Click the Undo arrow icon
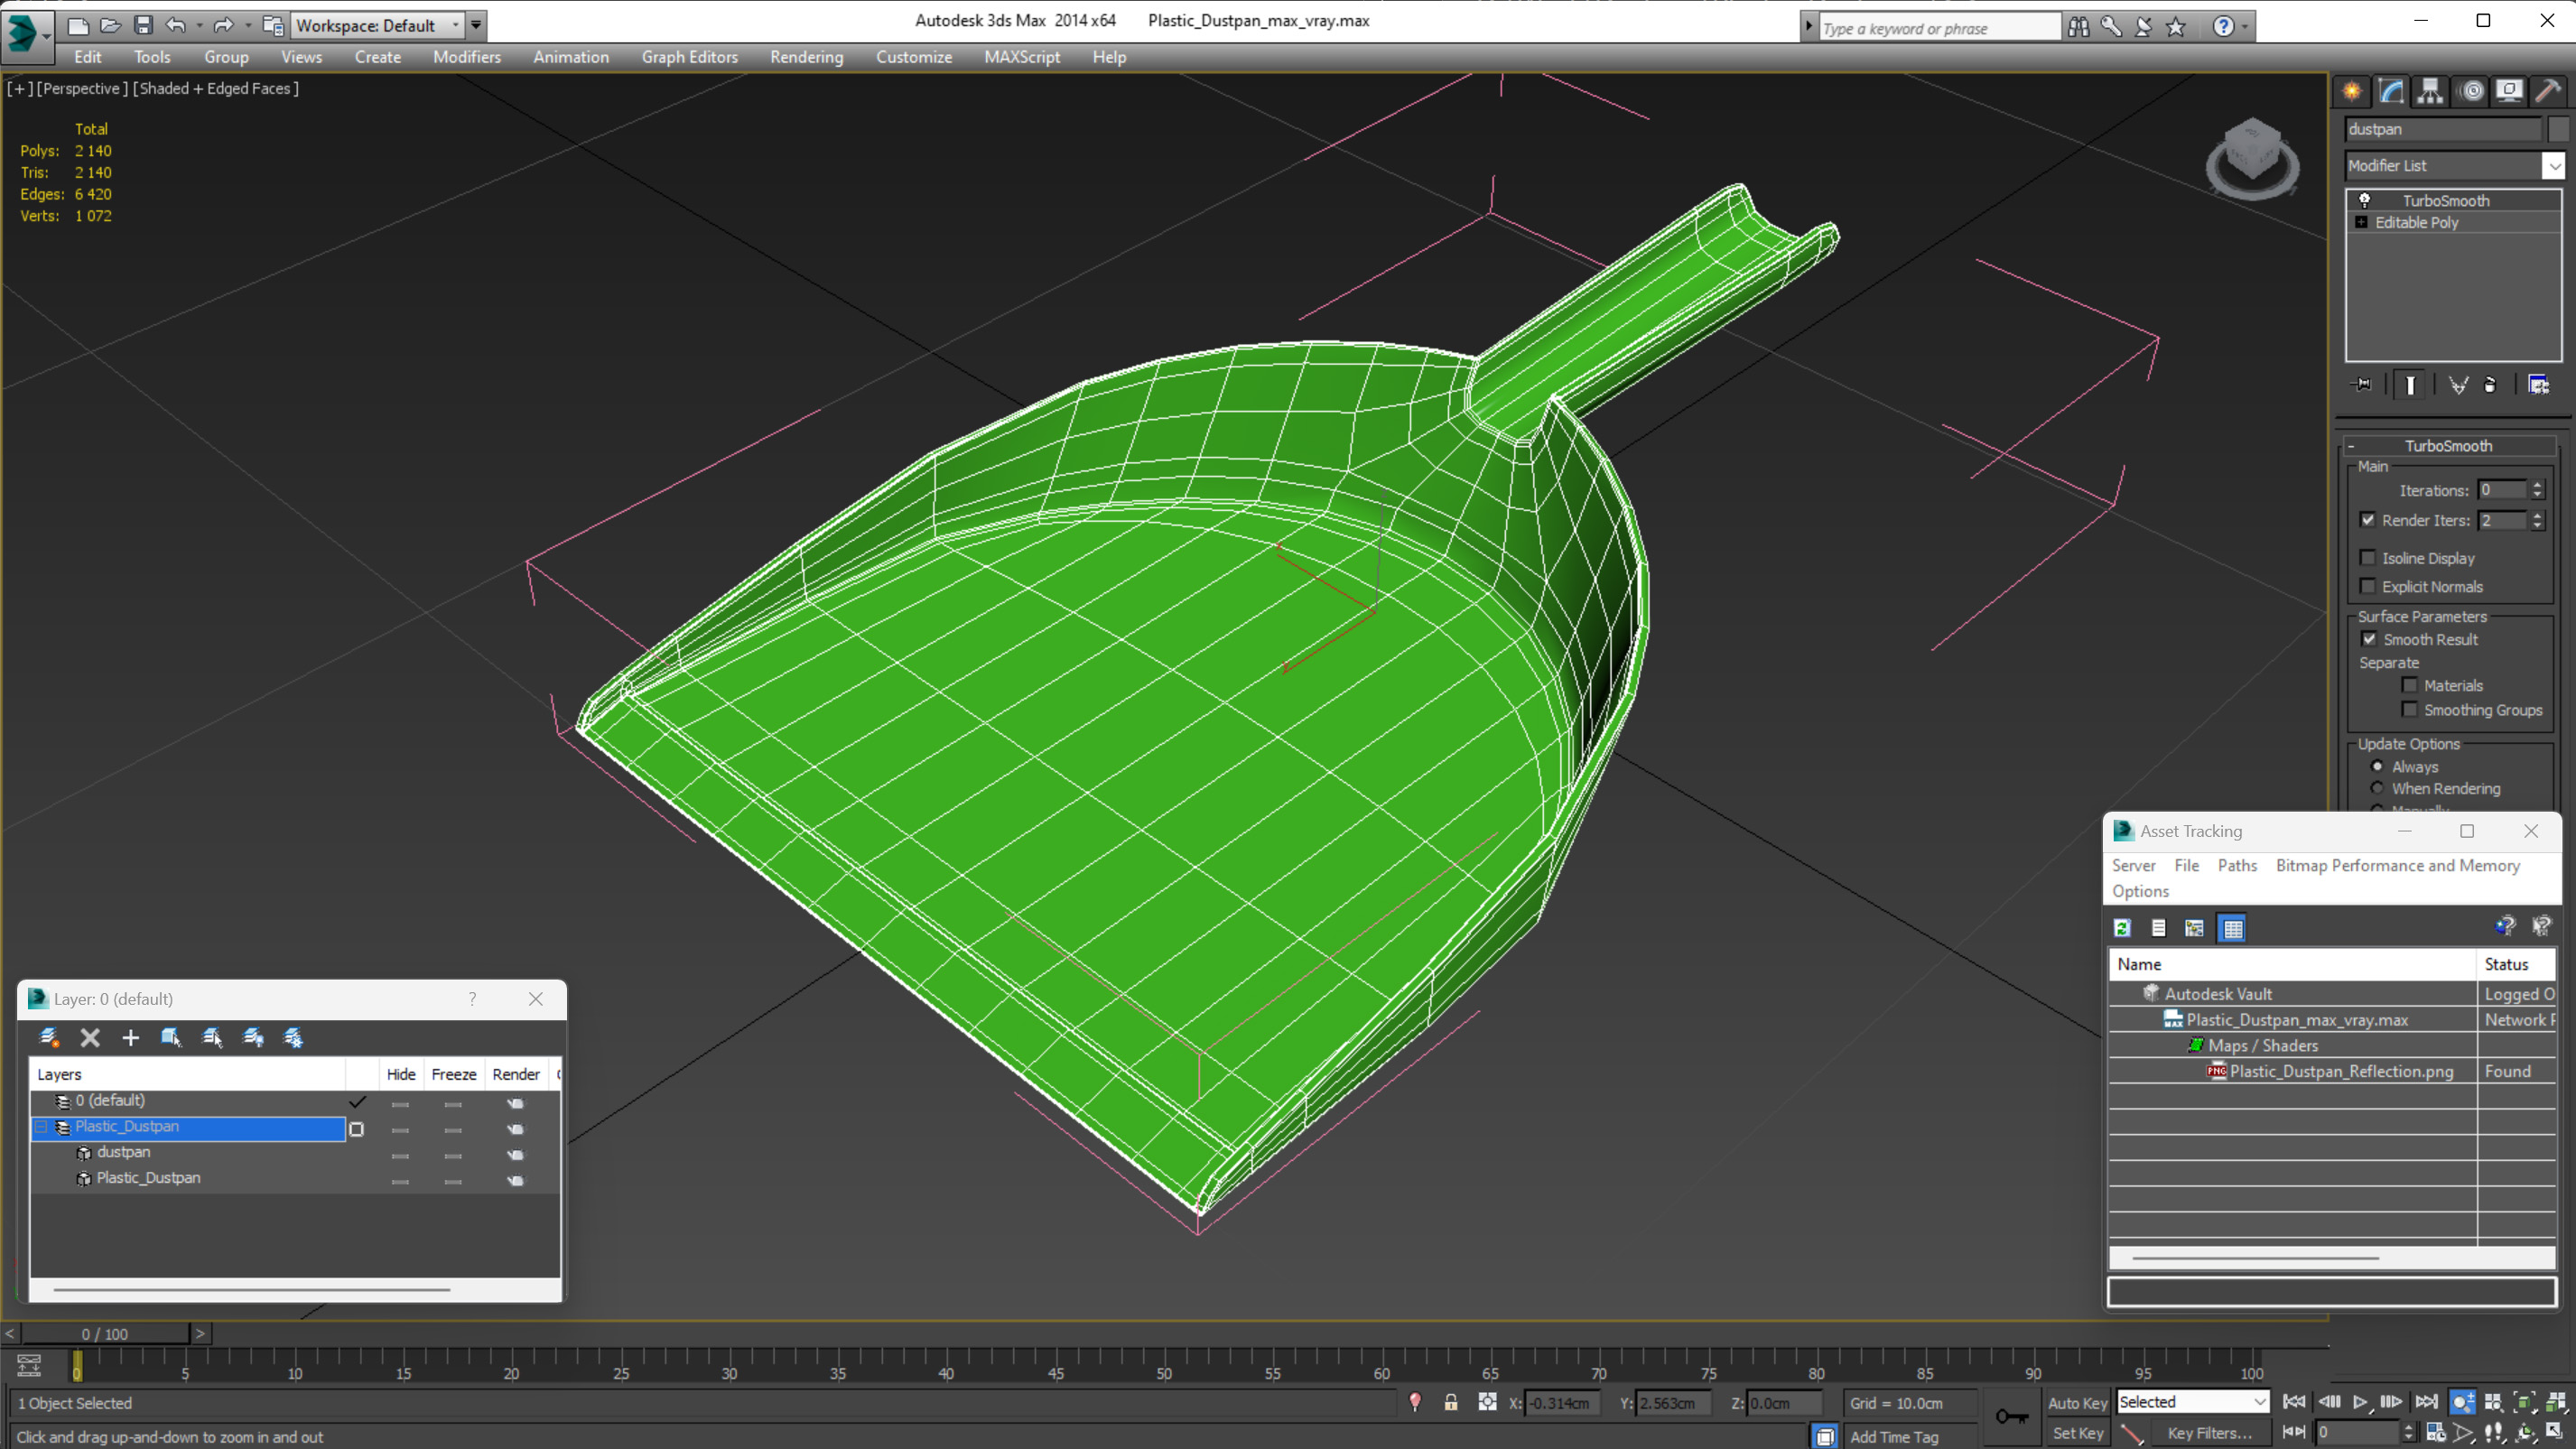 click(x=176, y=25)
